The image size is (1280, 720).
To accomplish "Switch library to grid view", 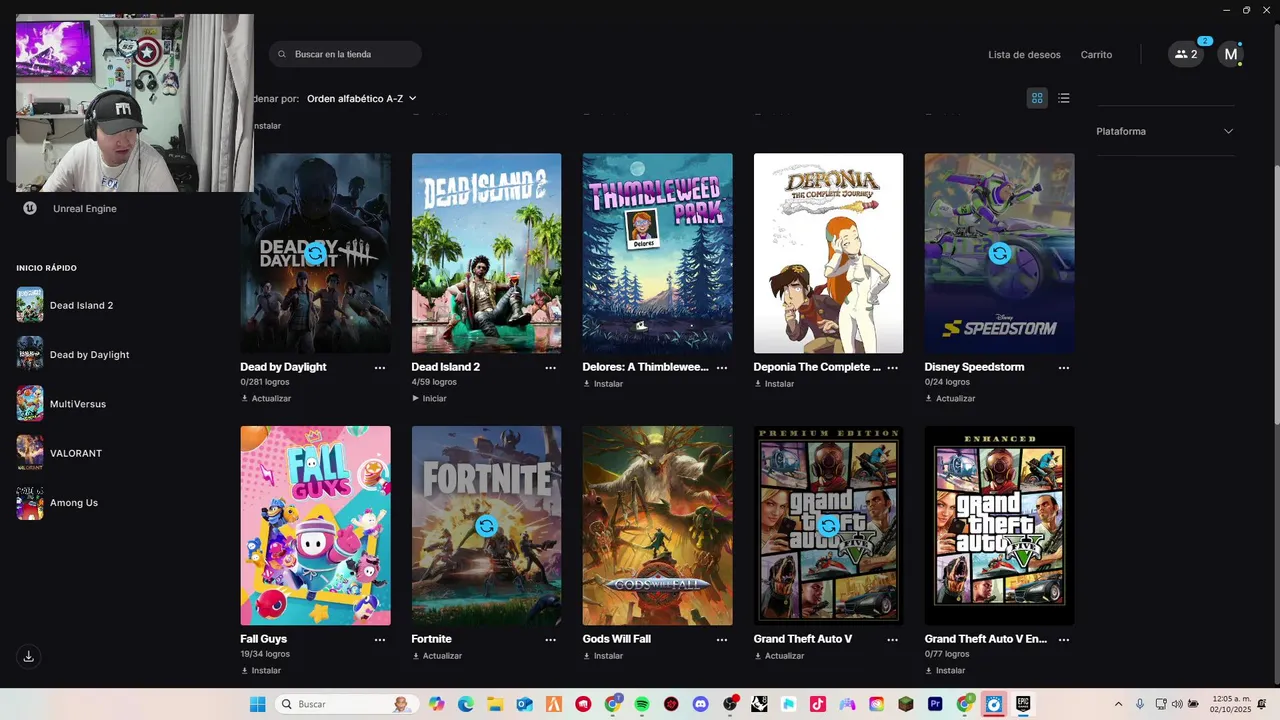I will tap(1037, 98).
